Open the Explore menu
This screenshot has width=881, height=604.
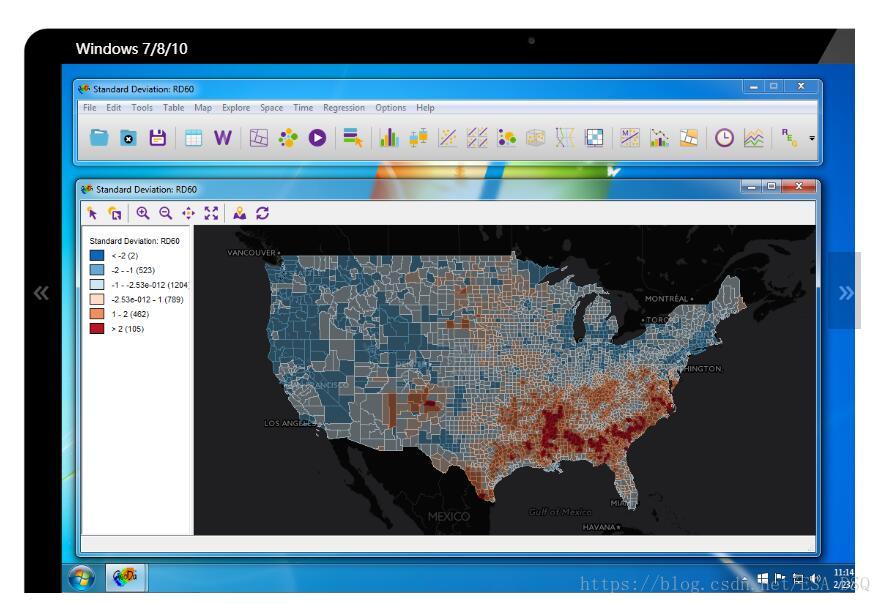tap(236, 107)
